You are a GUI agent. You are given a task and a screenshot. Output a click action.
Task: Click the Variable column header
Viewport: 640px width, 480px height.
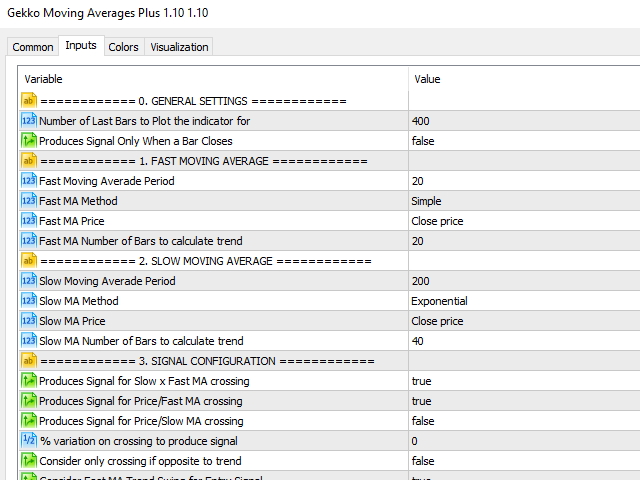coord(44,79)
